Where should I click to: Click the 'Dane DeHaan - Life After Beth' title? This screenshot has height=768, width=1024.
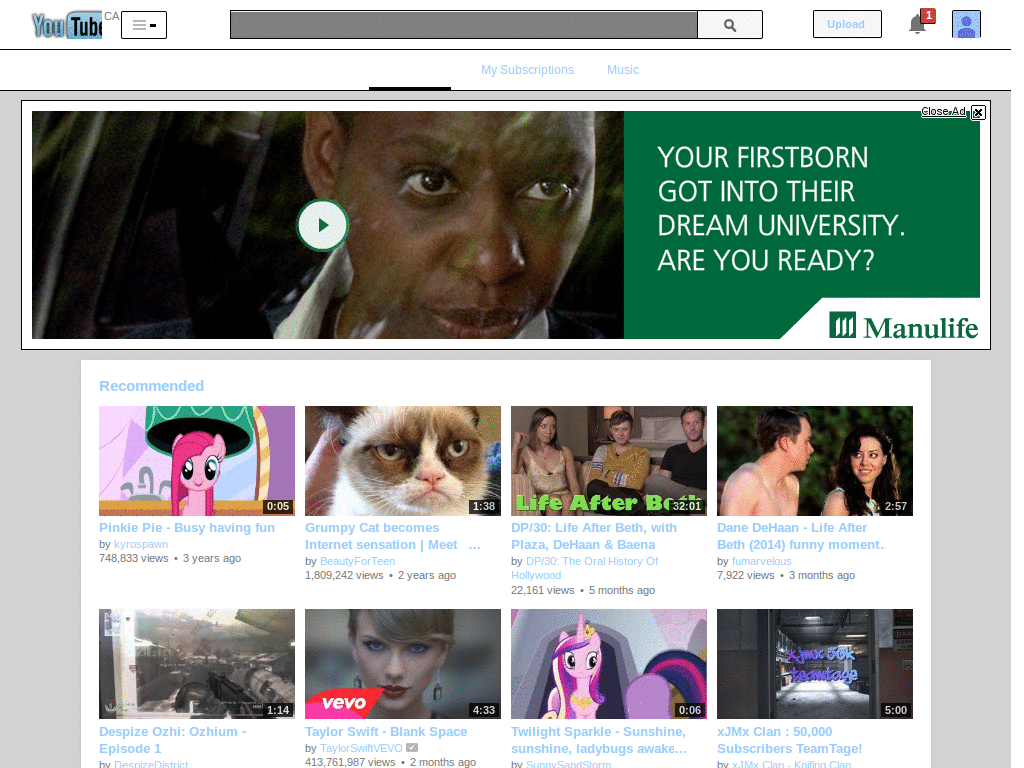click(800, 536)
